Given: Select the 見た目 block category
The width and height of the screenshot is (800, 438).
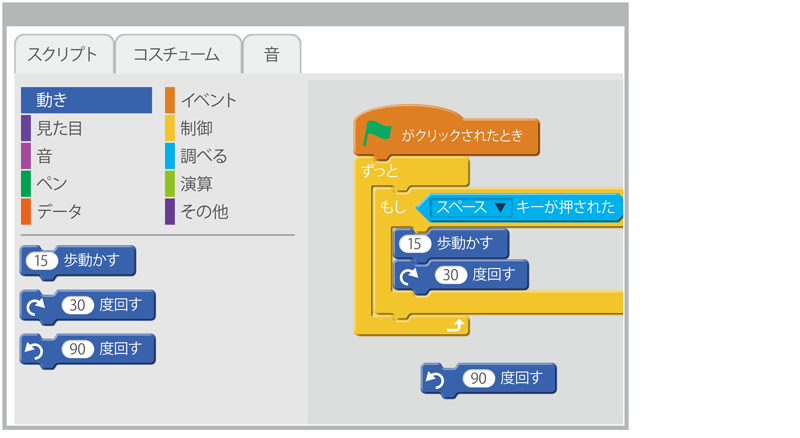Looking at the screenshot, I should coord(52,128).
